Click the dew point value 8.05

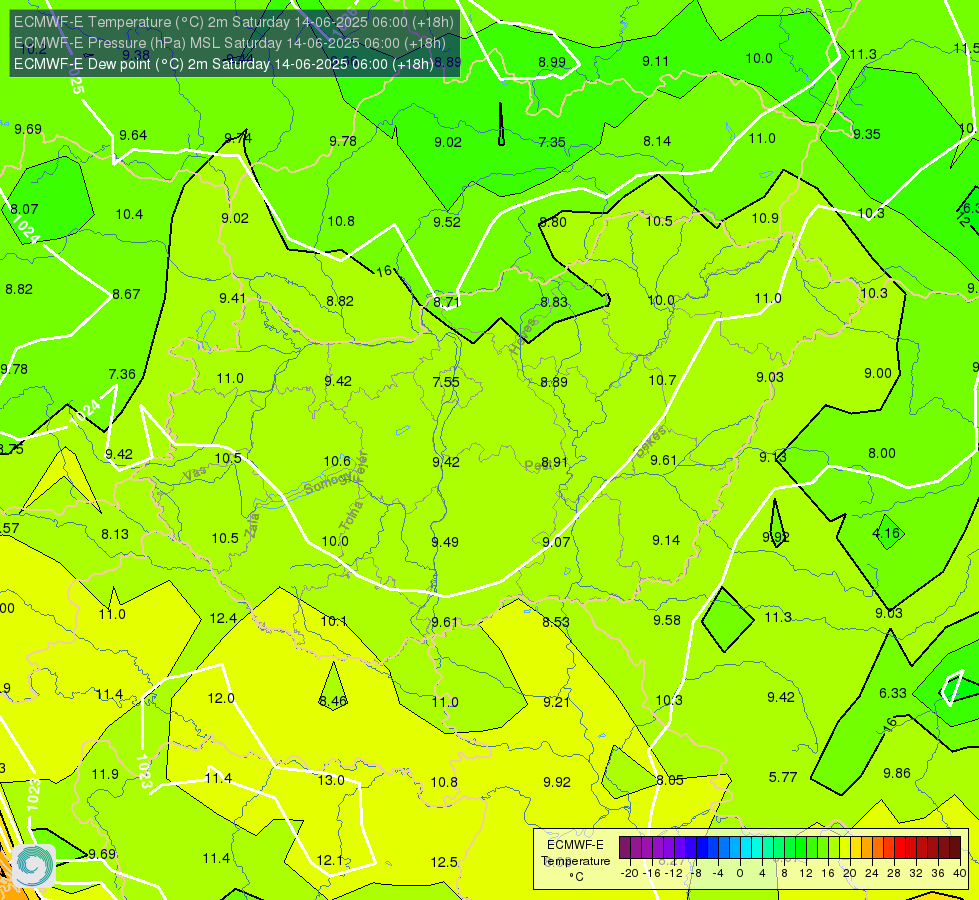tap(670, 780)
